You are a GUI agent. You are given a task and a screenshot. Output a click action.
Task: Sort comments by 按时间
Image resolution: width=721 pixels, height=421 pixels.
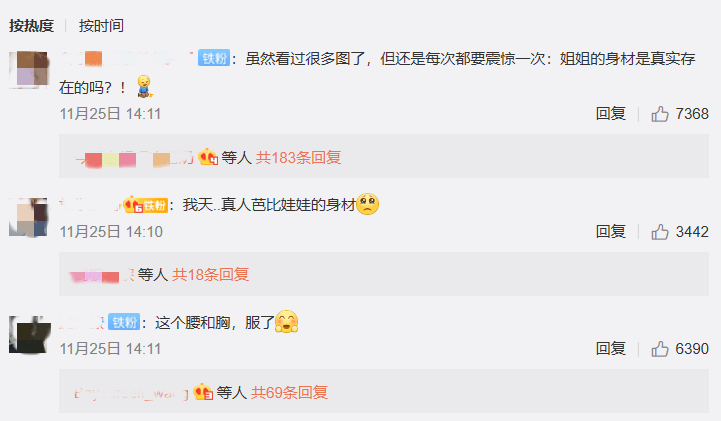[x=101, y=26]
